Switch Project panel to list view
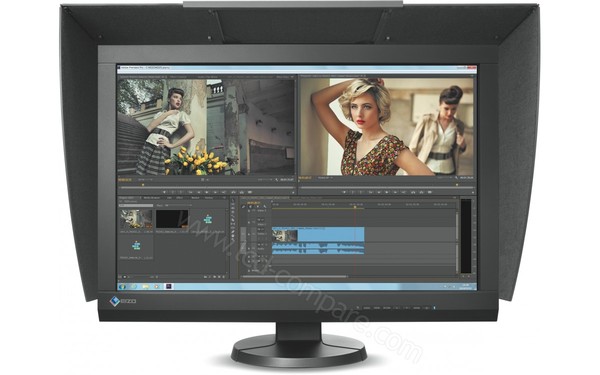The image size is (600, 375). (120, 277)
